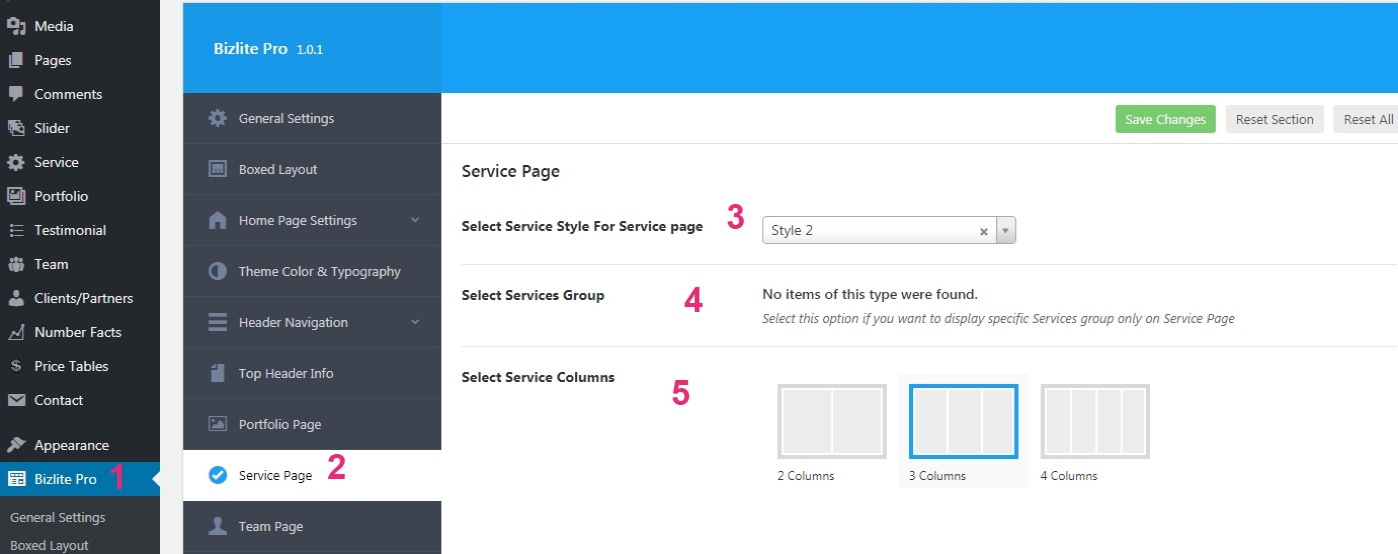This screenshot has height=554, width=1398.
Task: Click the Contact envelope icon
Action: coord(16,400)
